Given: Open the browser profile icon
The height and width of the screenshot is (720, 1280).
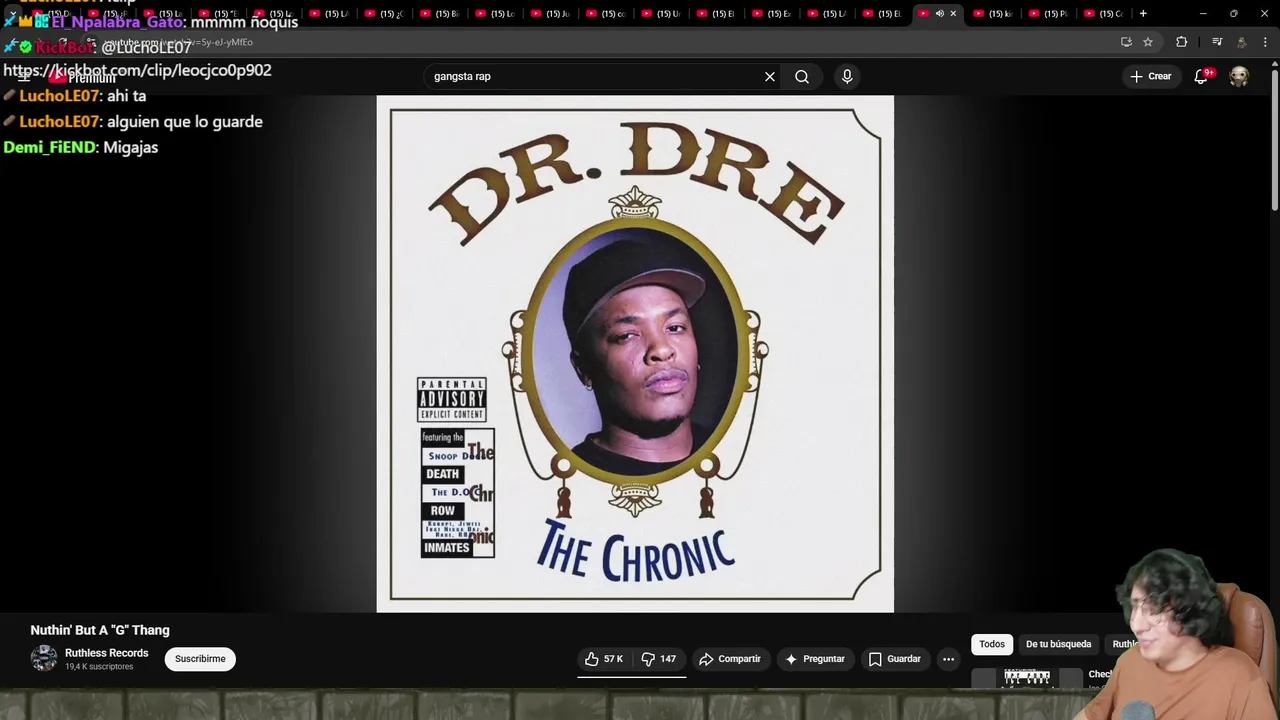Looking at the screenshot, I should [1241, 42].
